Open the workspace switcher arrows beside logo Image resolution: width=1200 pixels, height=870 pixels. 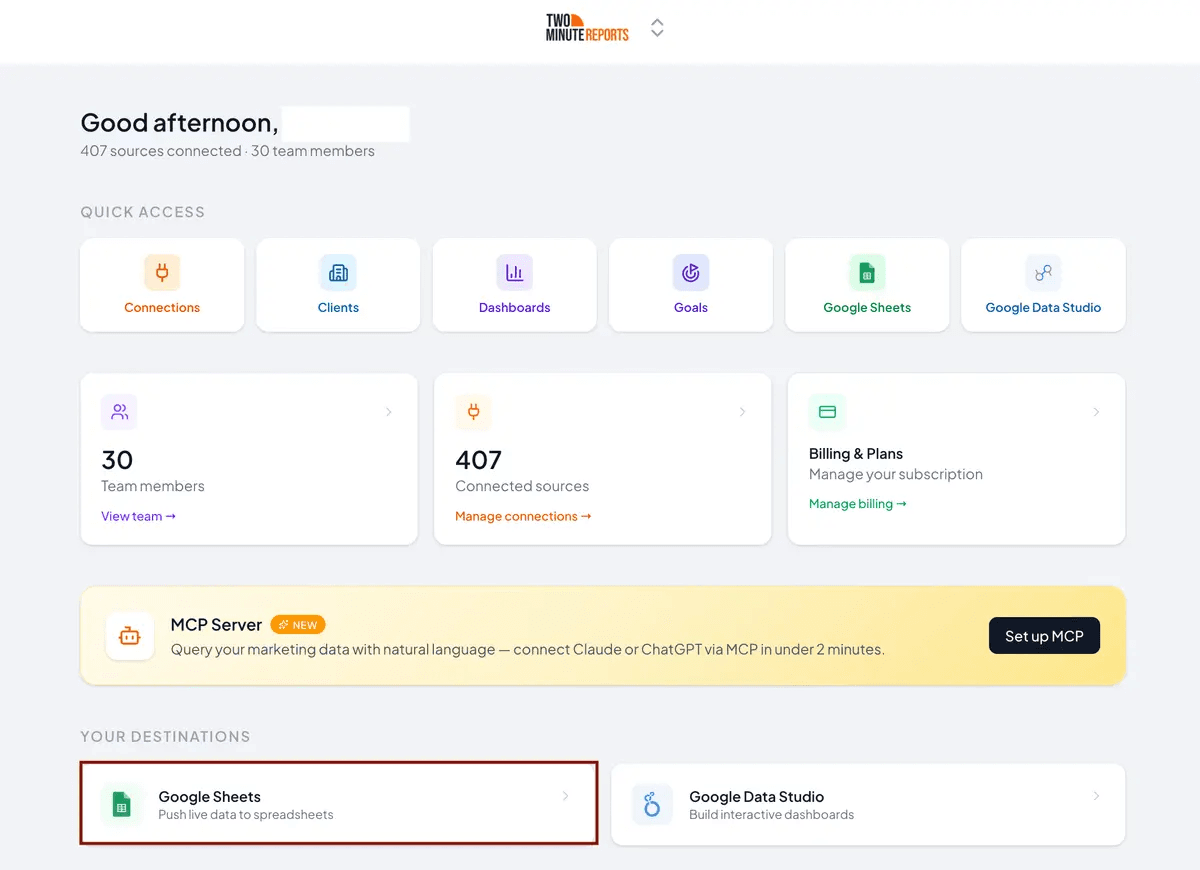657,28
